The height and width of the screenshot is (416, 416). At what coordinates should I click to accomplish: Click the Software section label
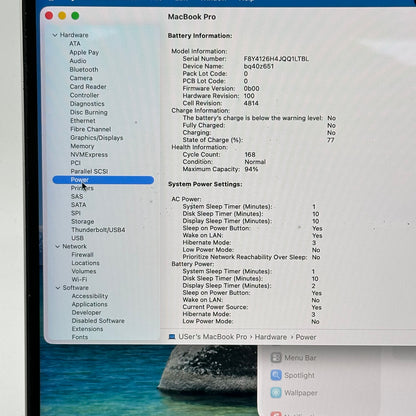(x=76, y=288)
